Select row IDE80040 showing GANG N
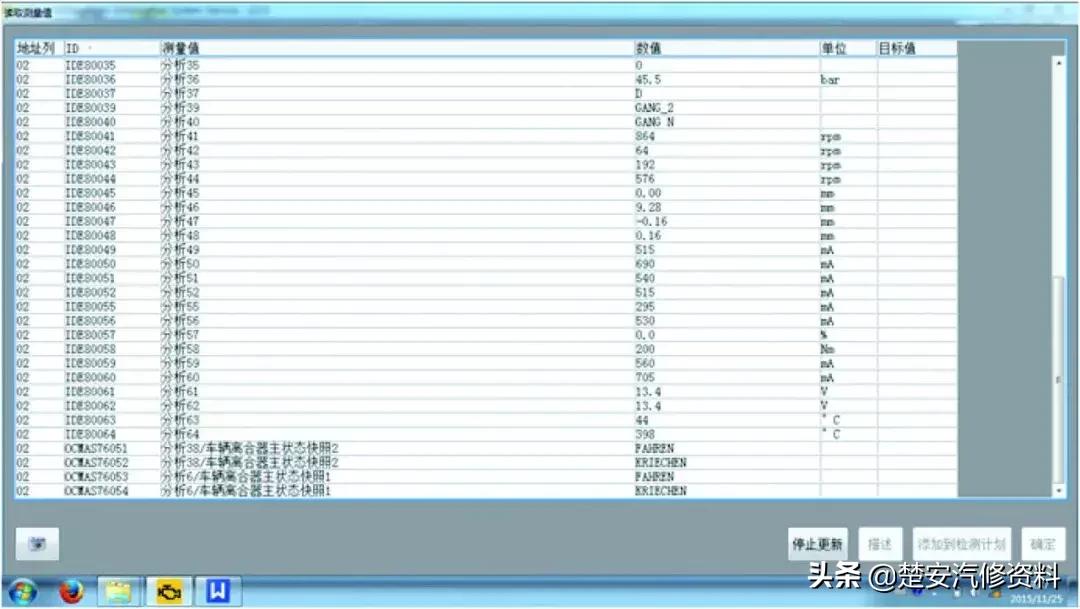This screenshot has height=609, width=1080. click(486, 122)
